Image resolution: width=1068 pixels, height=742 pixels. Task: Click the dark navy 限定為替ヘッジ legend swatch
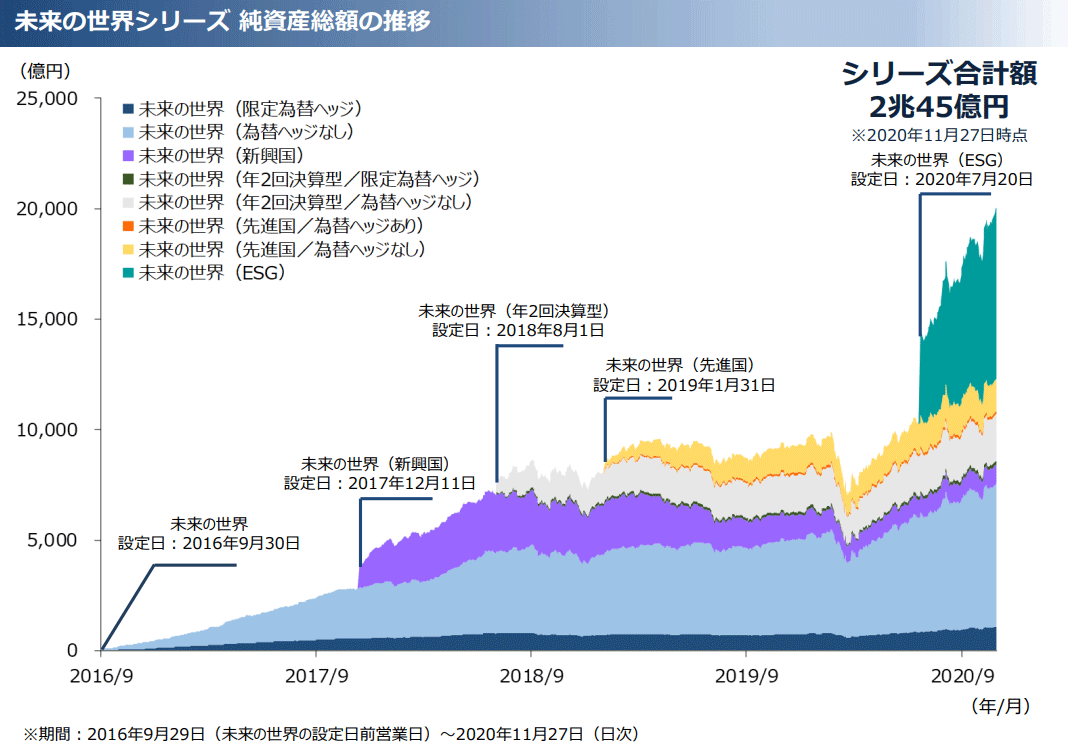pos(128,109)
